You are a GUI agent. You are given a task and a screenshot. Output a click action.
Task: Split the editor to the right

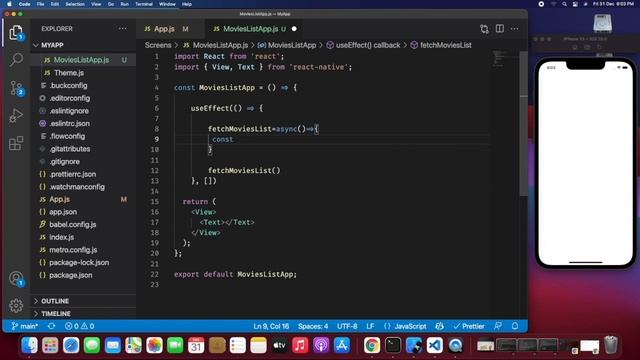(x=500, y=29)
